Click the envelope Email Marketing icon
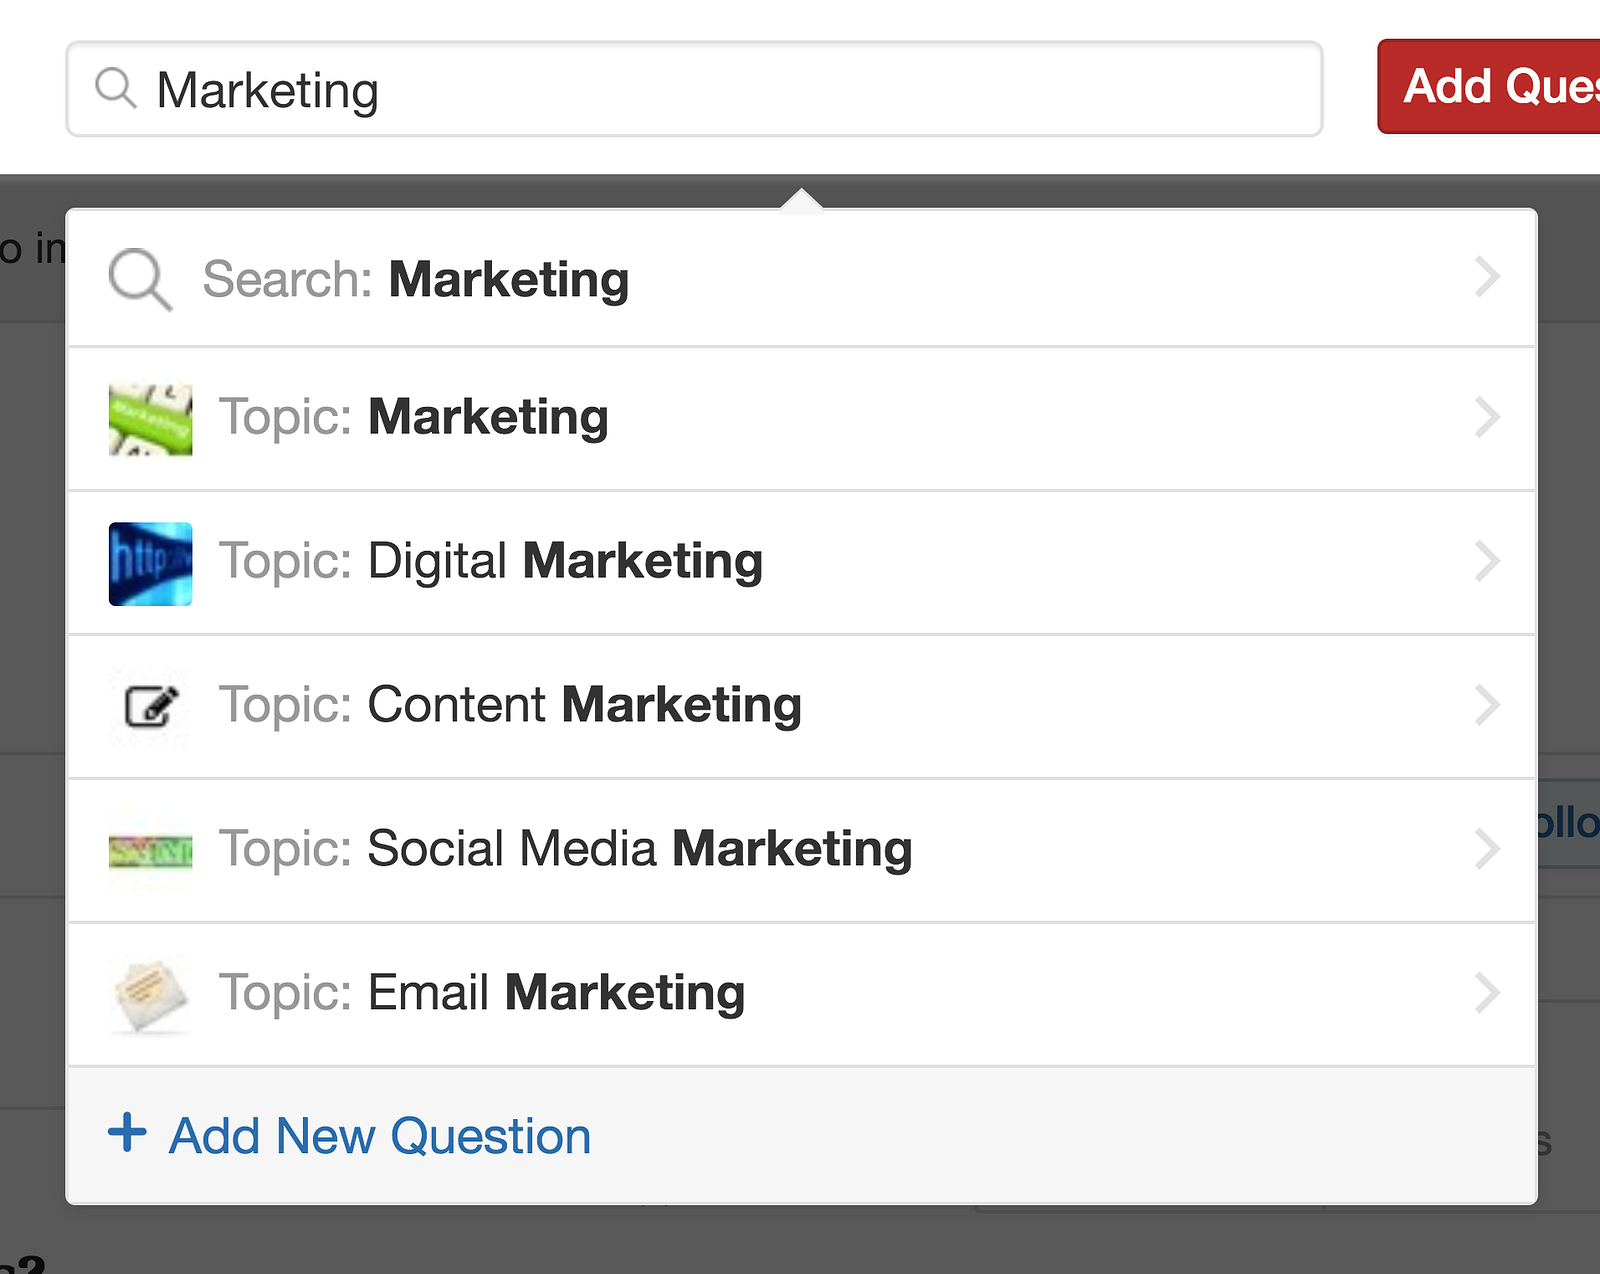 (x=150, y=995)
